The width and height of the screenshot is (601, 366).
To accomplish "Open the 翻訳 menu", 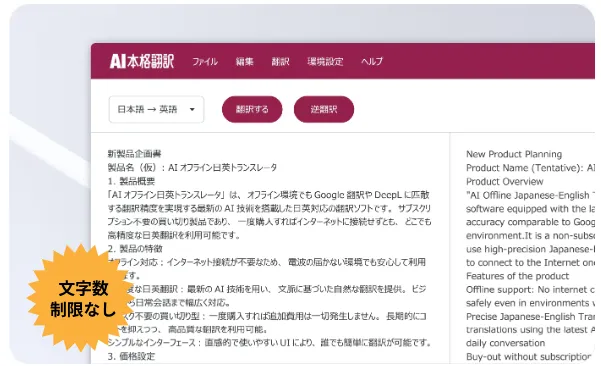I will [x=280, y=61].
